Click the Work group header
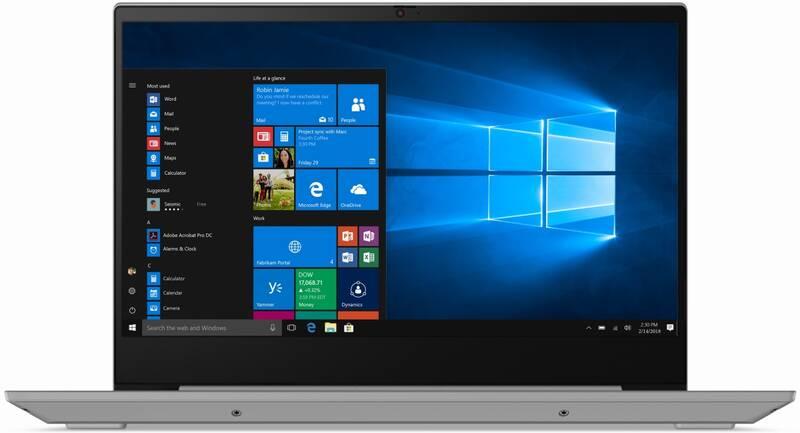The image size is (800, 433). pos(259,218)
